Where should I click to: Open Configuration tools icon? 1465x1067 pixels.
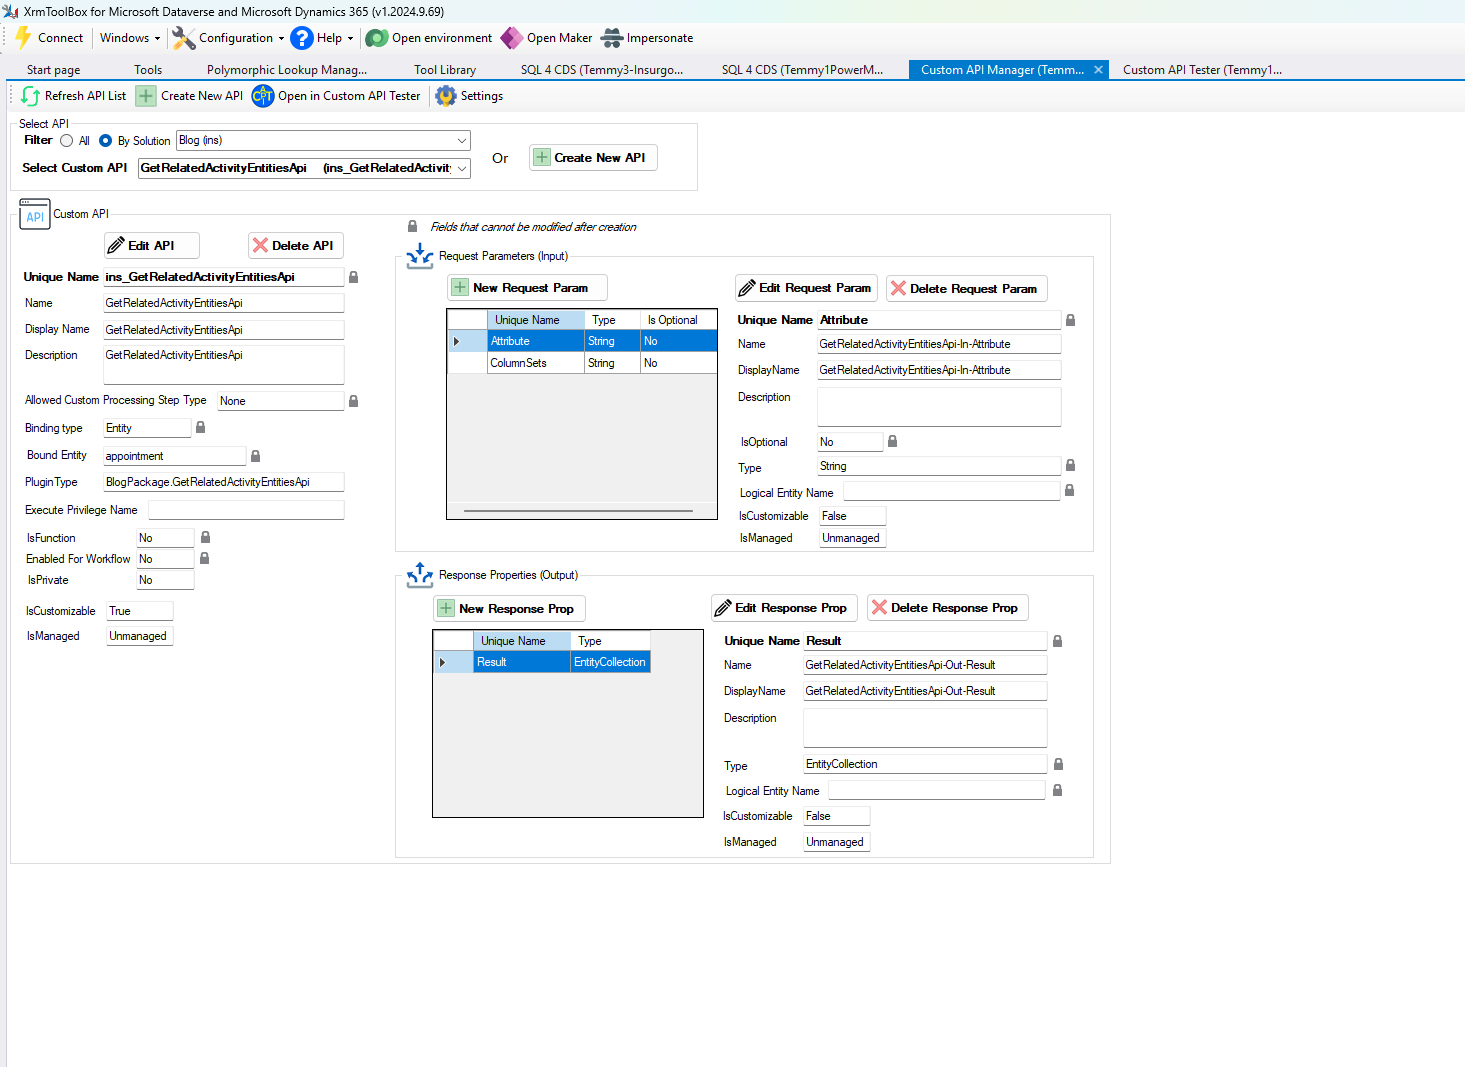click(183, 38)
